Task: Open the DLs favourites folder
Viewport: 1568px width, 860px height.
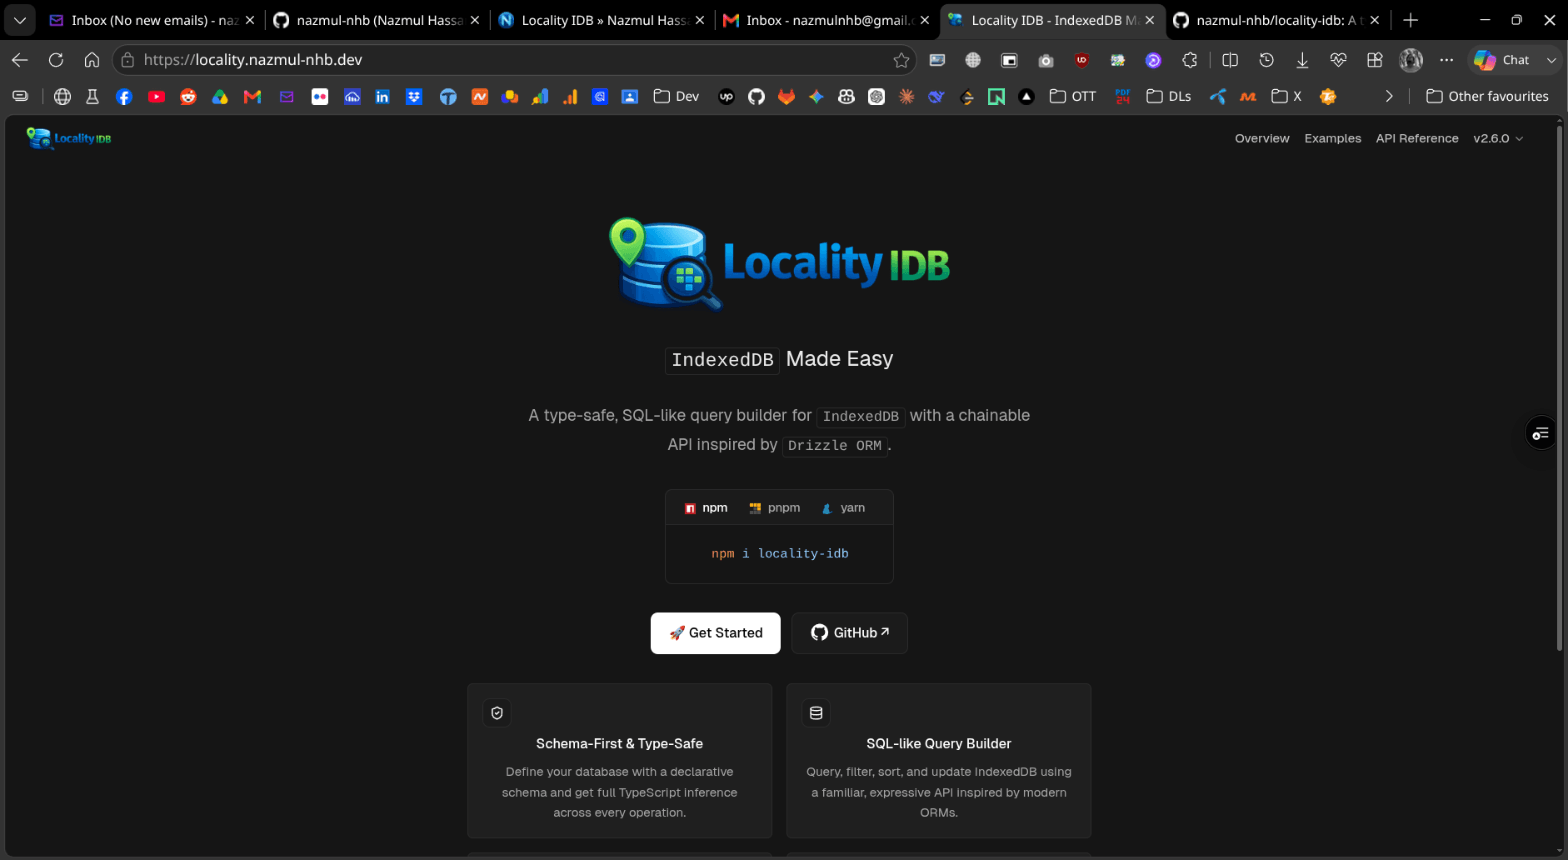Action: (x=1169, y=97)
